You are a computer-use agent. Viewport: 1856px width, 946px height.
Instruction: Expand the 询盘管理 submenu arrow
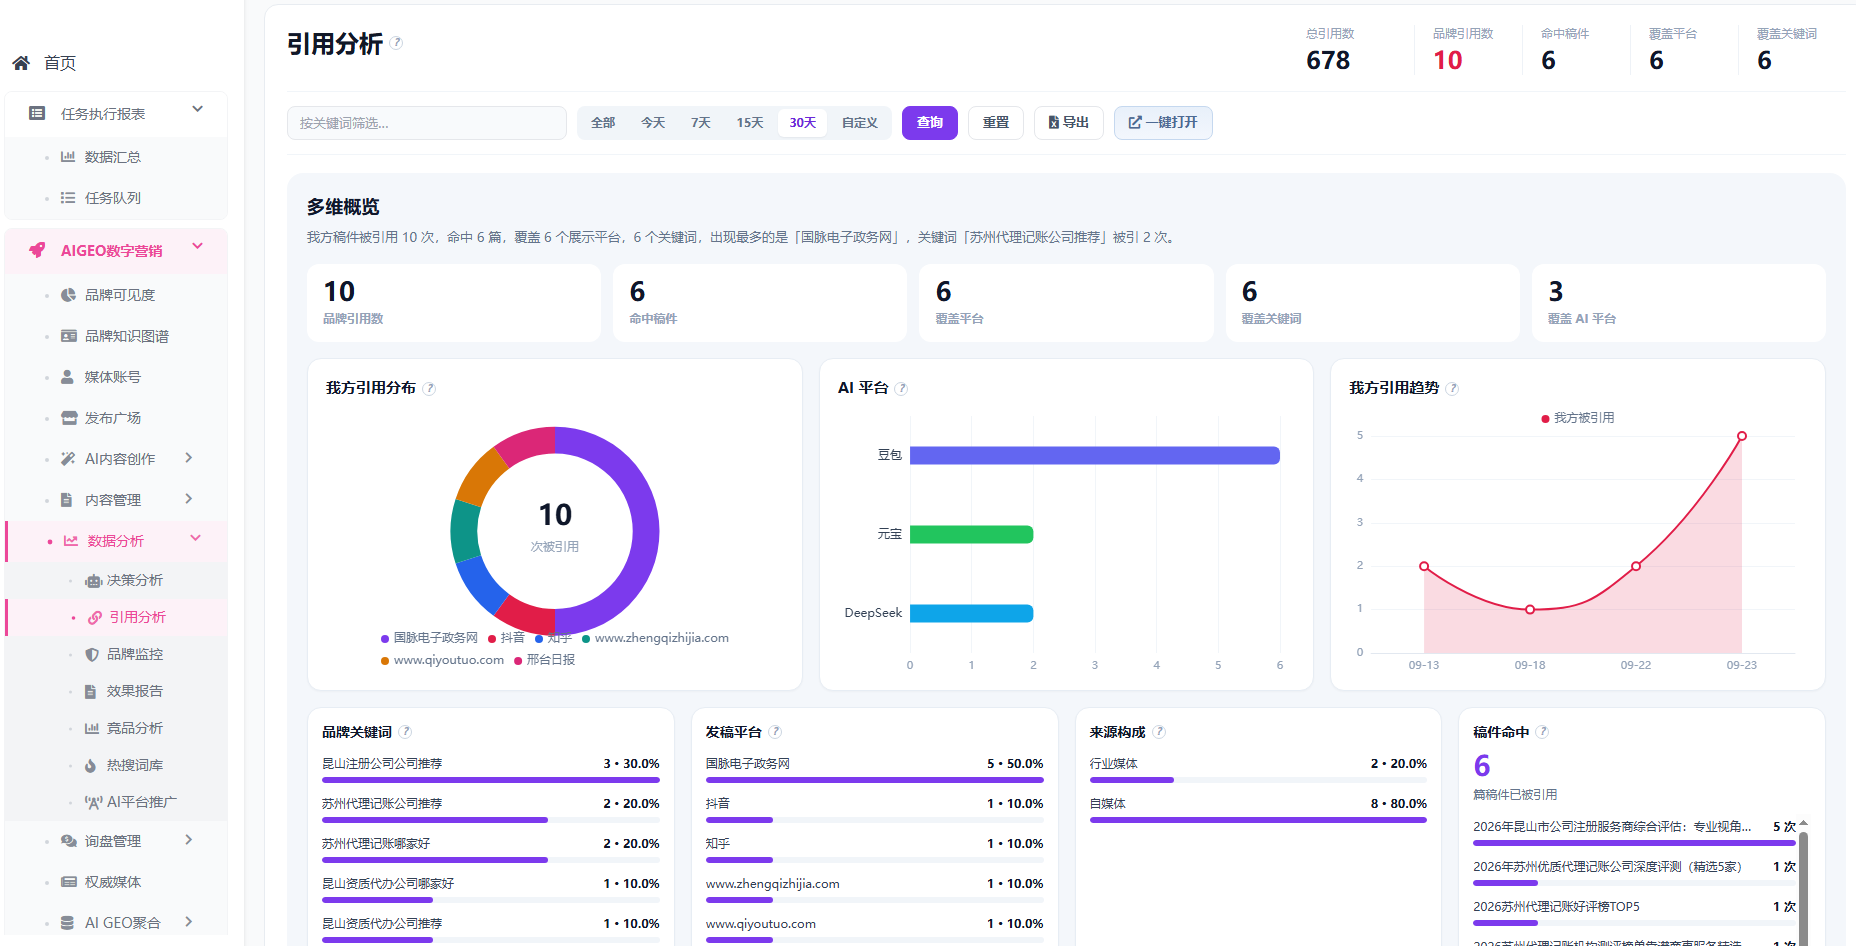(x=189, y=840)
